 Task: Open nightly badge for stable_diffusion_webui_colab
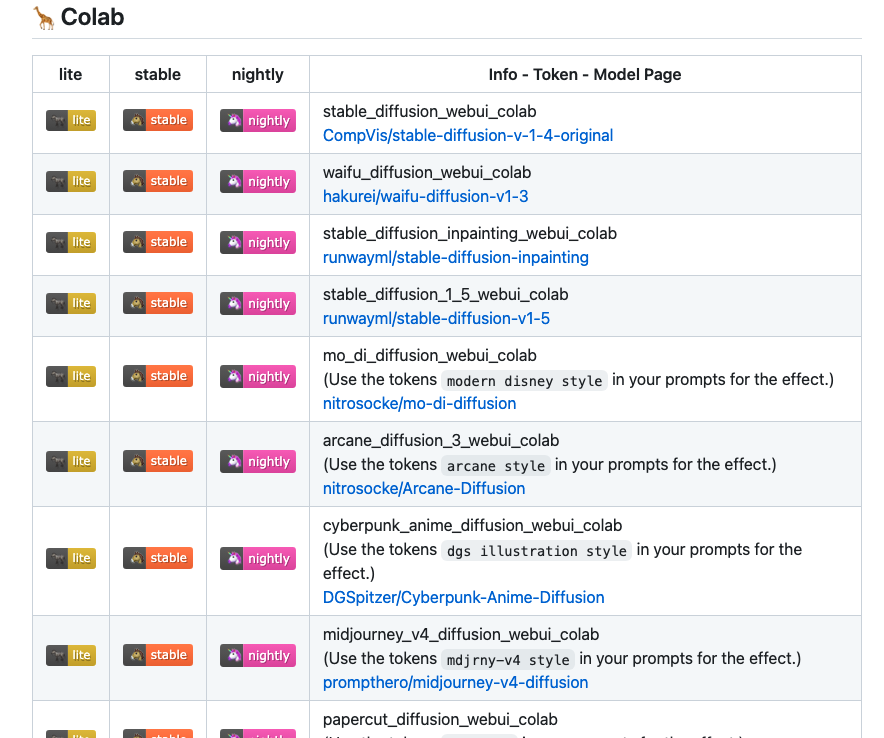point(258,121)
